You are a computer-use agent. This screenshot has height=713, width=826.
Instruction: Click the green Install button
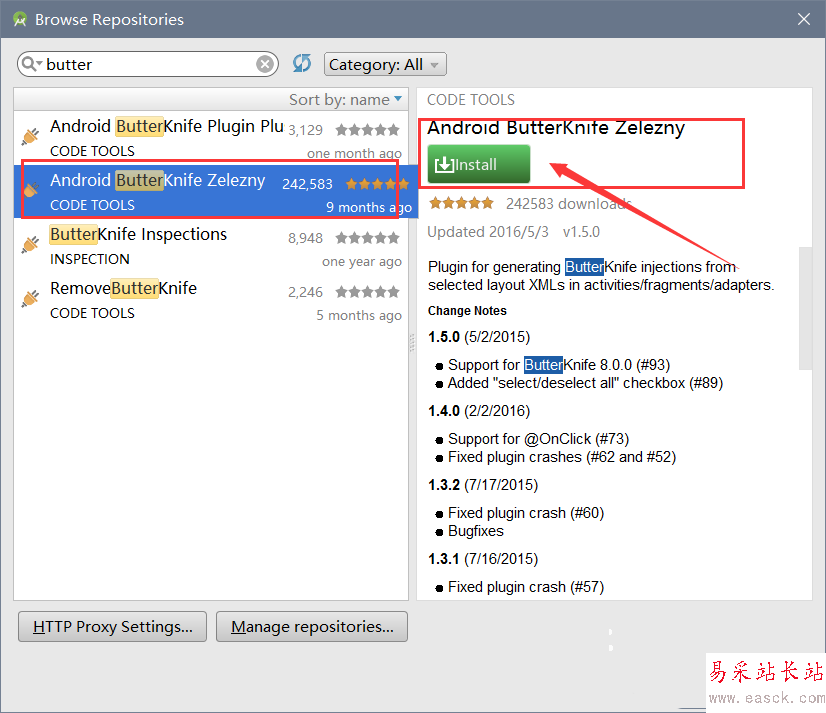[478, 164]
